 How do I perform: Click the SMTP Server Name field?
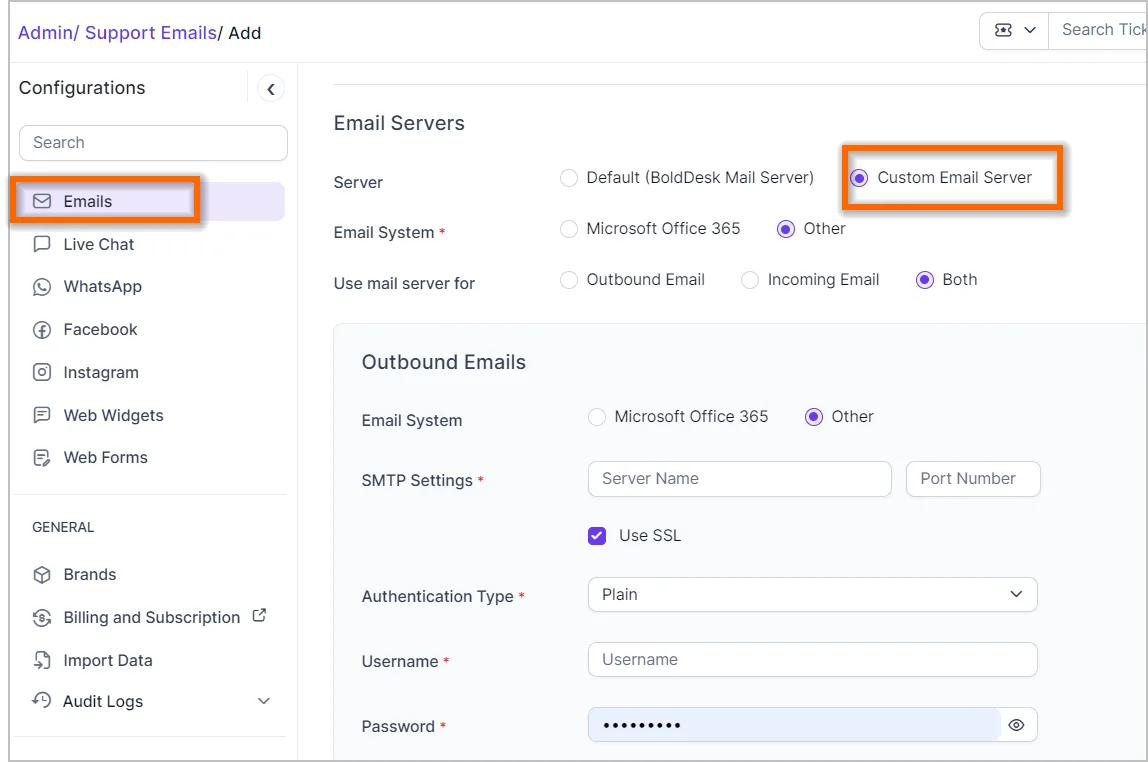(x=739, y=479)
